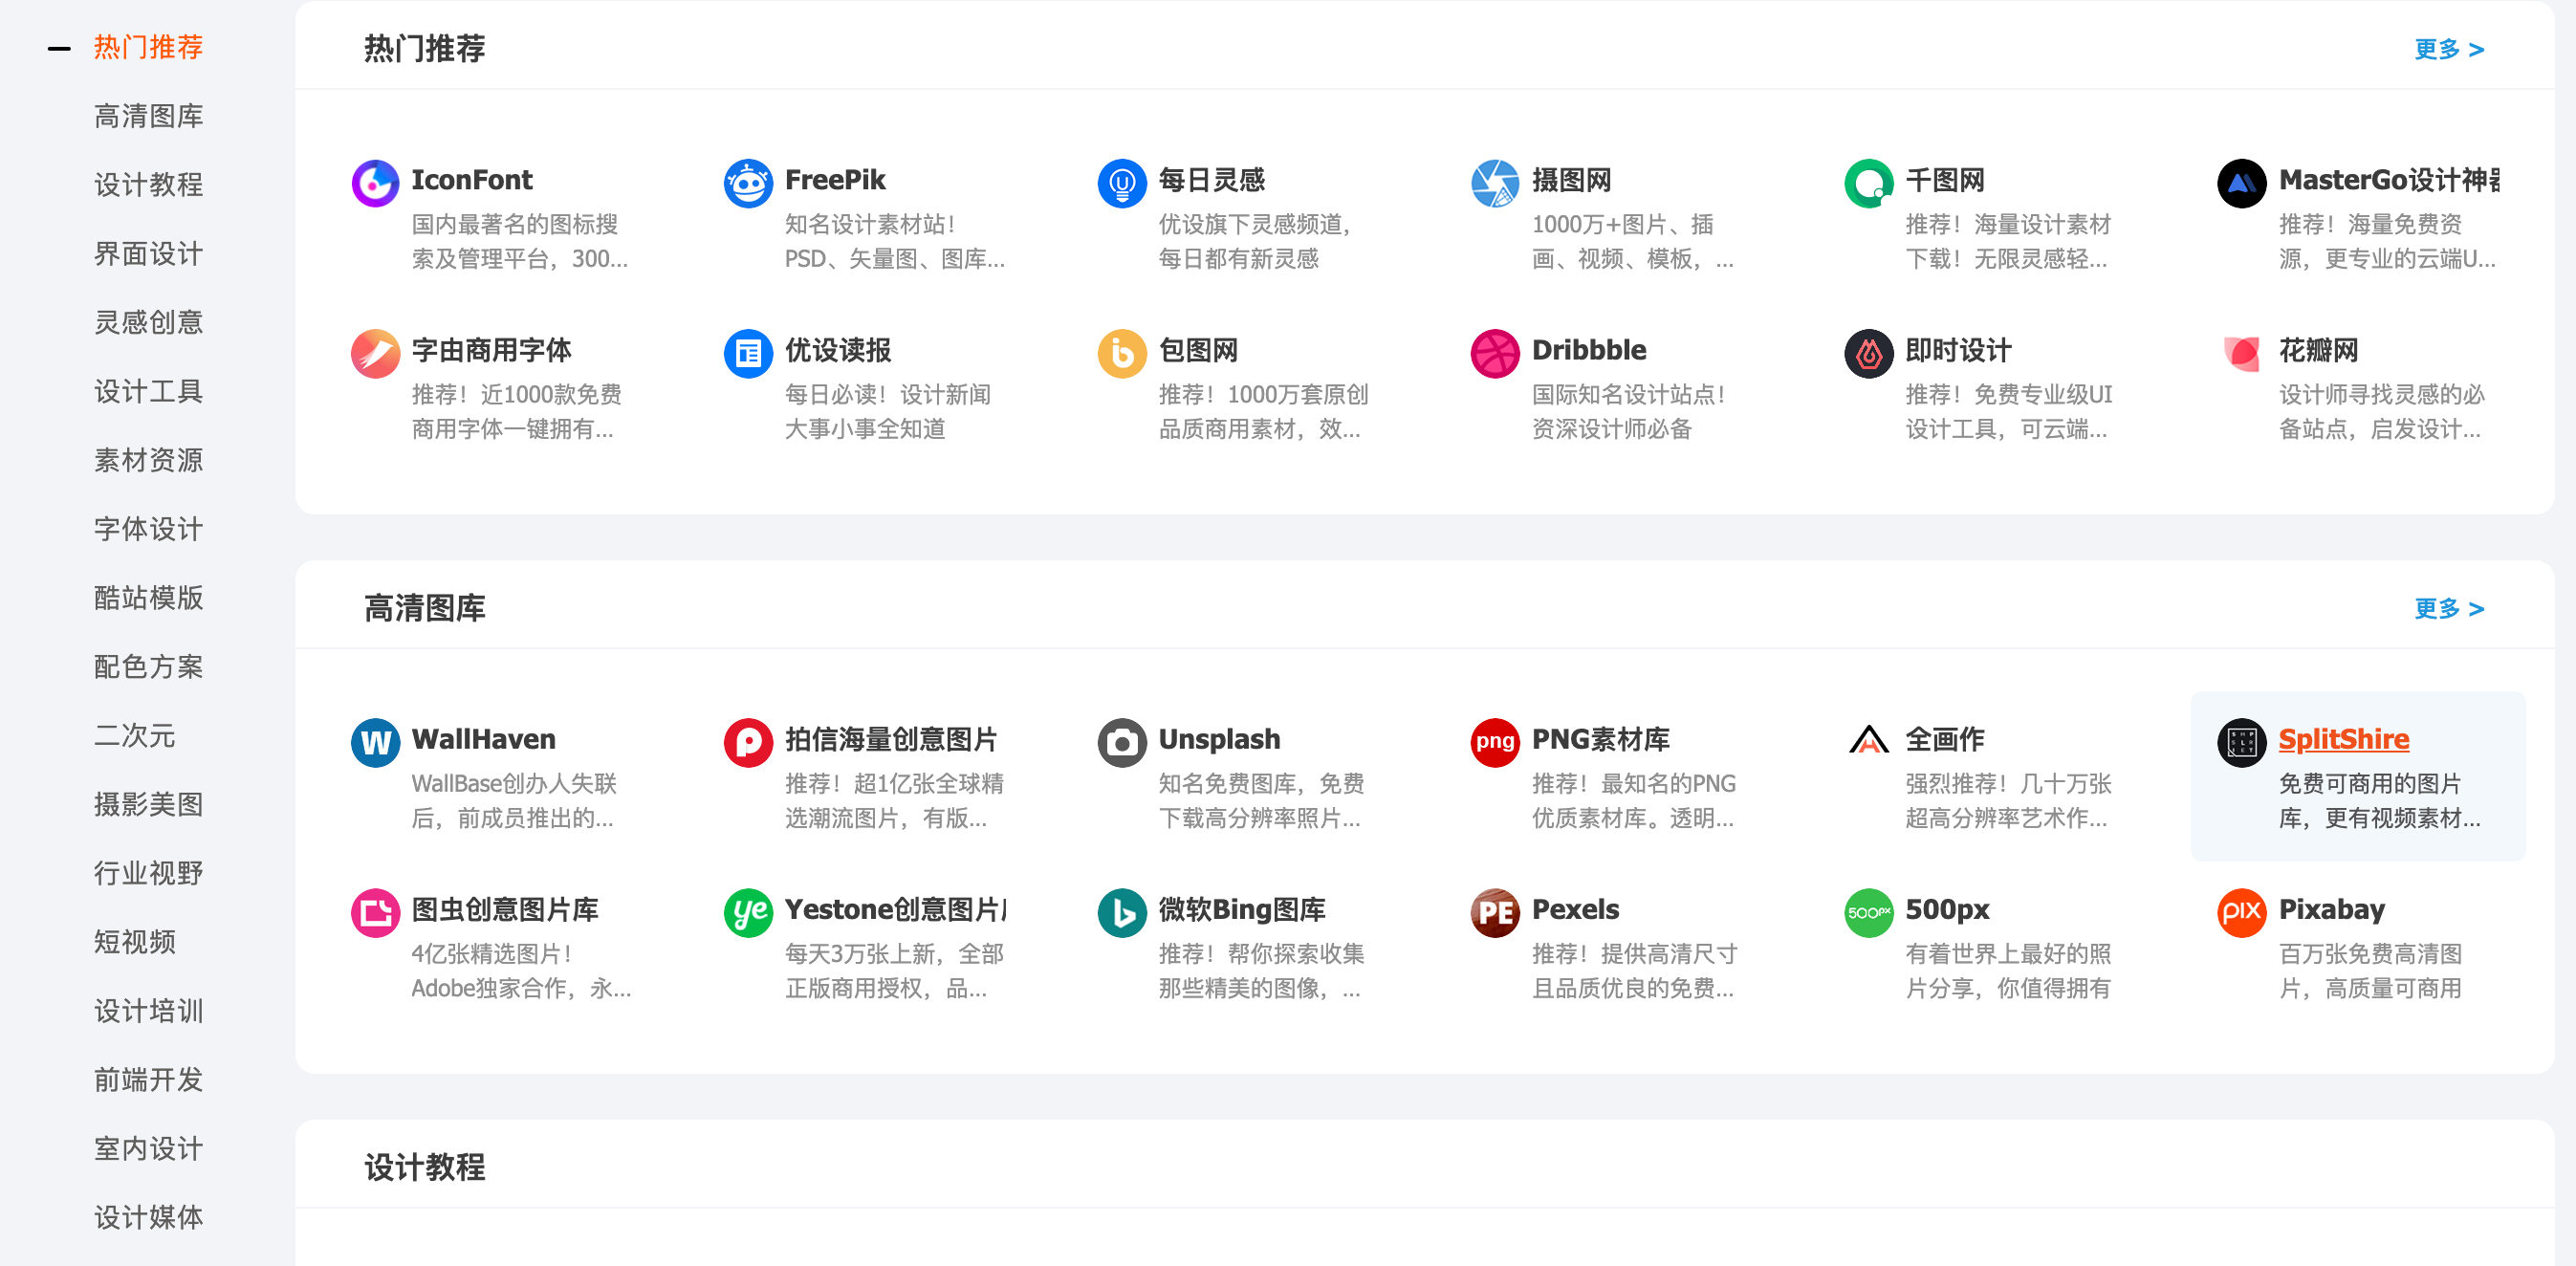The height and width of the screenshot is (1266, 2576).
Task: Go to 设计工具 in sidebar
Action: tap(148, 391)
